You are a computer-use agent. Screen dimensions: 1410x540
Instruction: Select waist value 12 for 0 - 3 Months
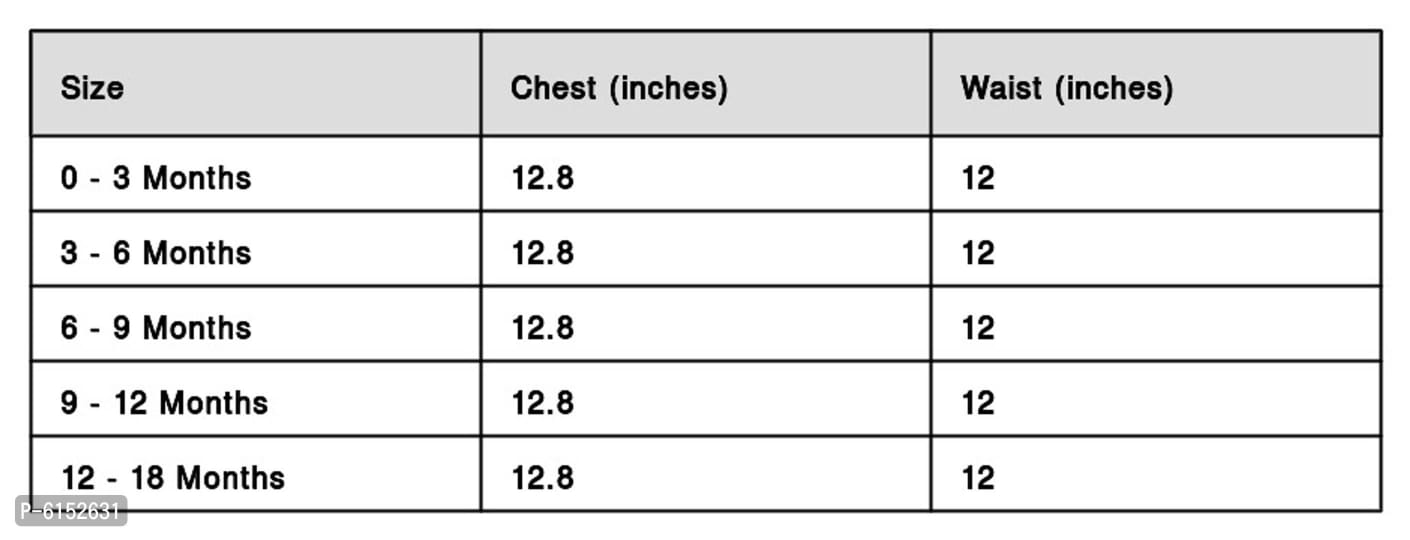click(x=978, y=178)
